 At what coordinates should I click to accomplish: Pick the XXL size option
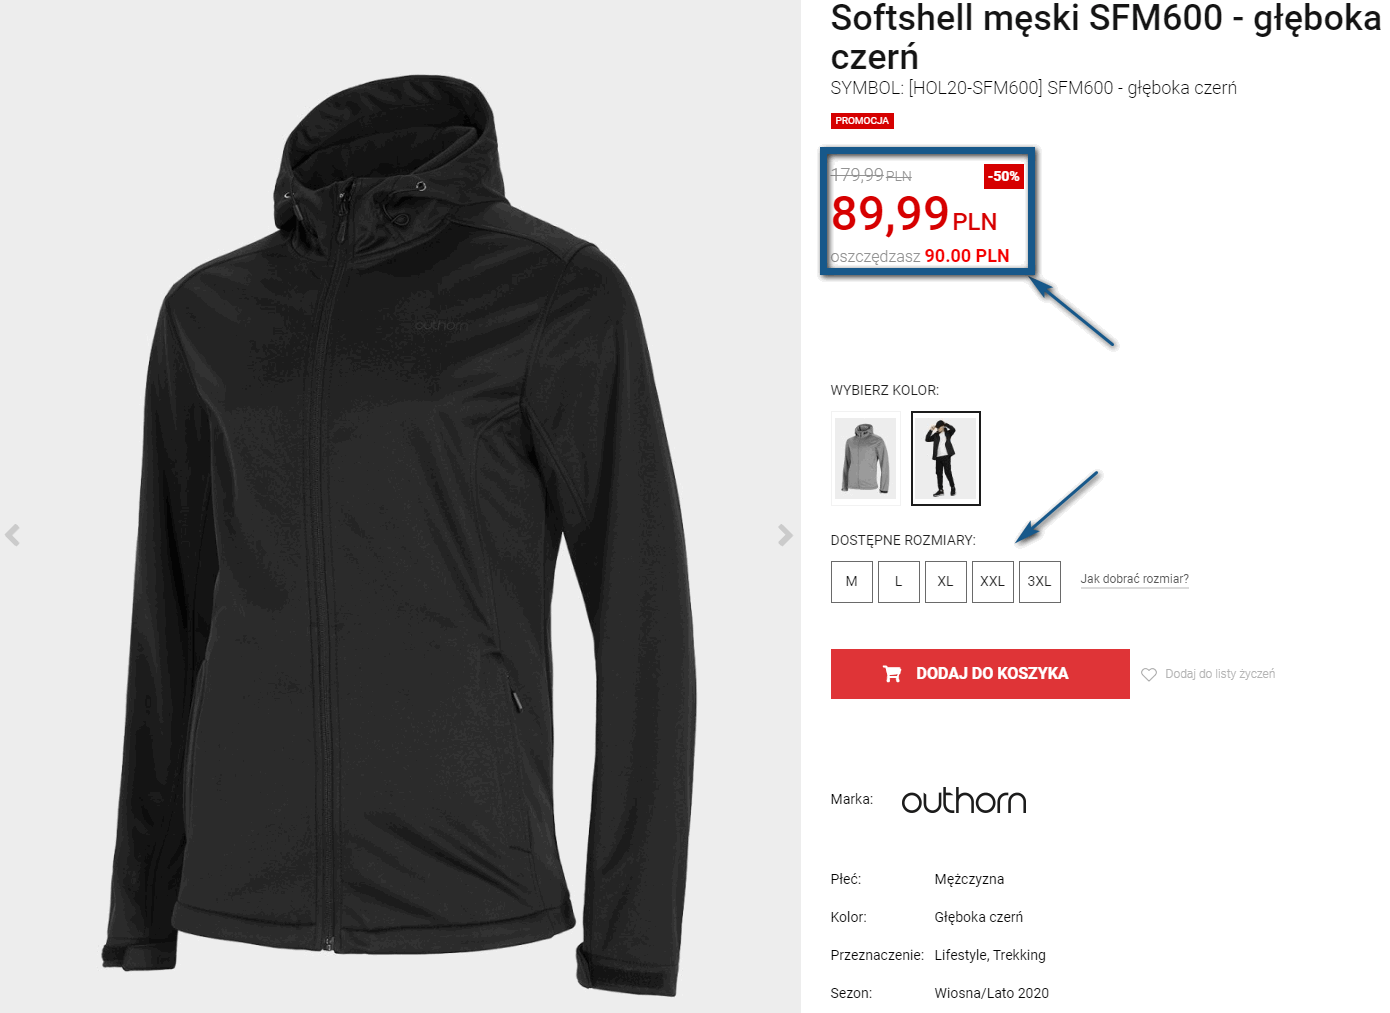(x=993, y=582)
